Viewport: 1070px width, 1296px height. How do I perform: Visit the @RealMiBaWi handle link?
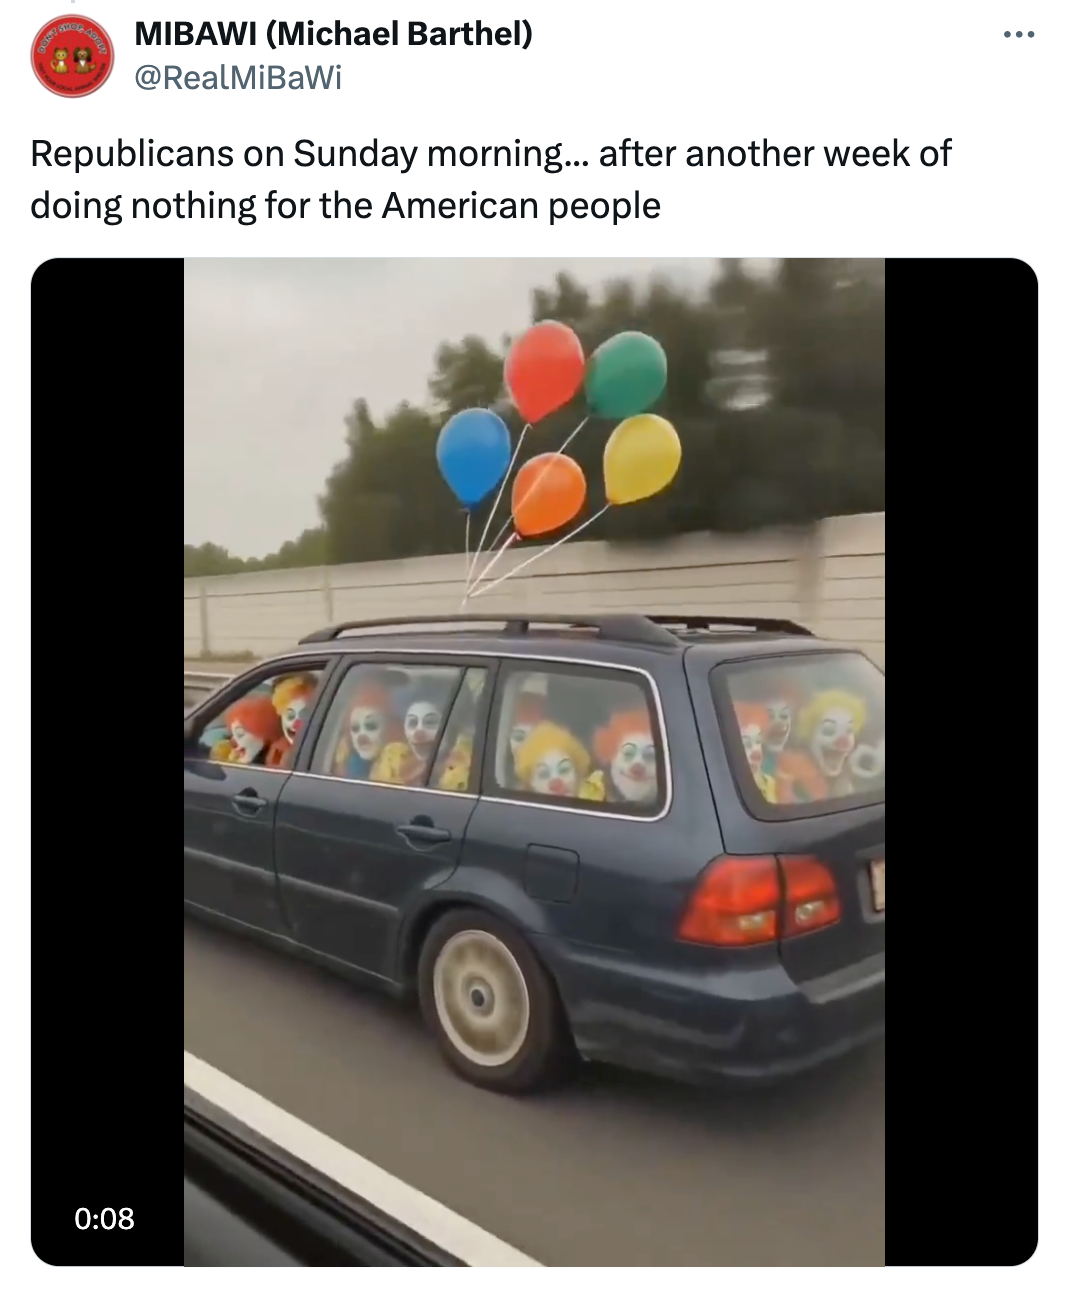tap(238, 77)
